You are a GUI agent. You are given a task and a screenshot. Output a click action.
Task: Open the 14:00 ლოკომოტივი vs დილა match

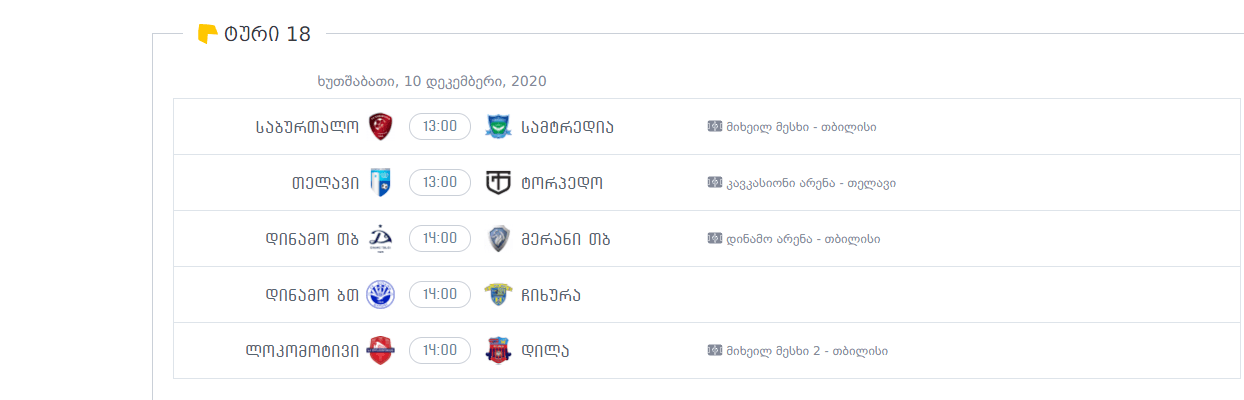[x=440, y=350]
